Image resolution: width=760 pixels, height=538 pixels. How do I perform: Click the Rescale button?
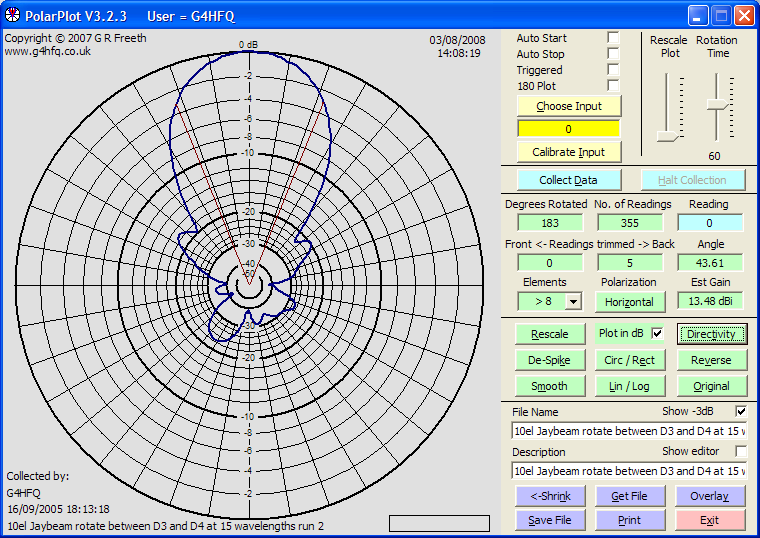coord(550,334)
